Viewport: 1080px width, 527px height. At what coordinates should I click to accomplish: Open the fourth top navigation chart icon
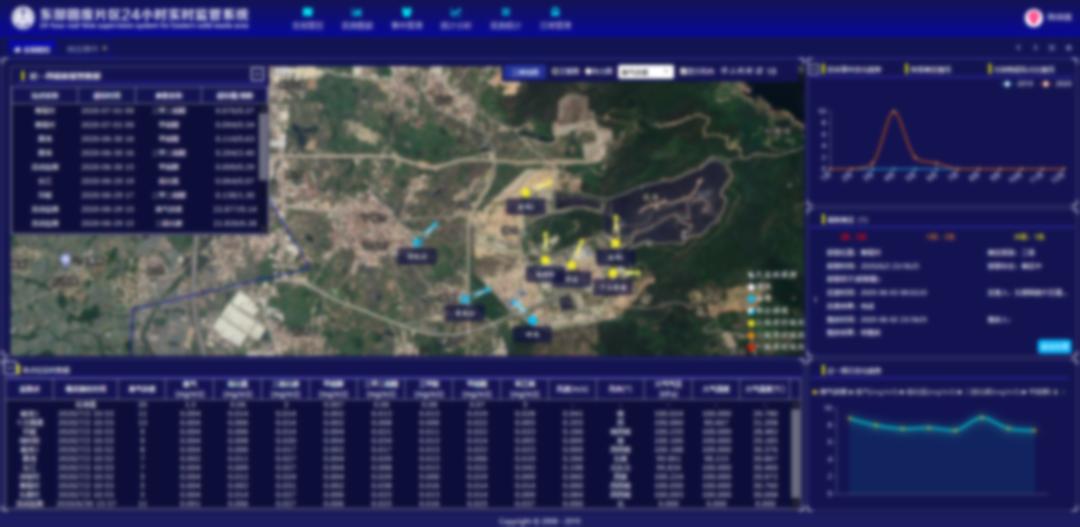pyautogui.click(x=455, y=12)
